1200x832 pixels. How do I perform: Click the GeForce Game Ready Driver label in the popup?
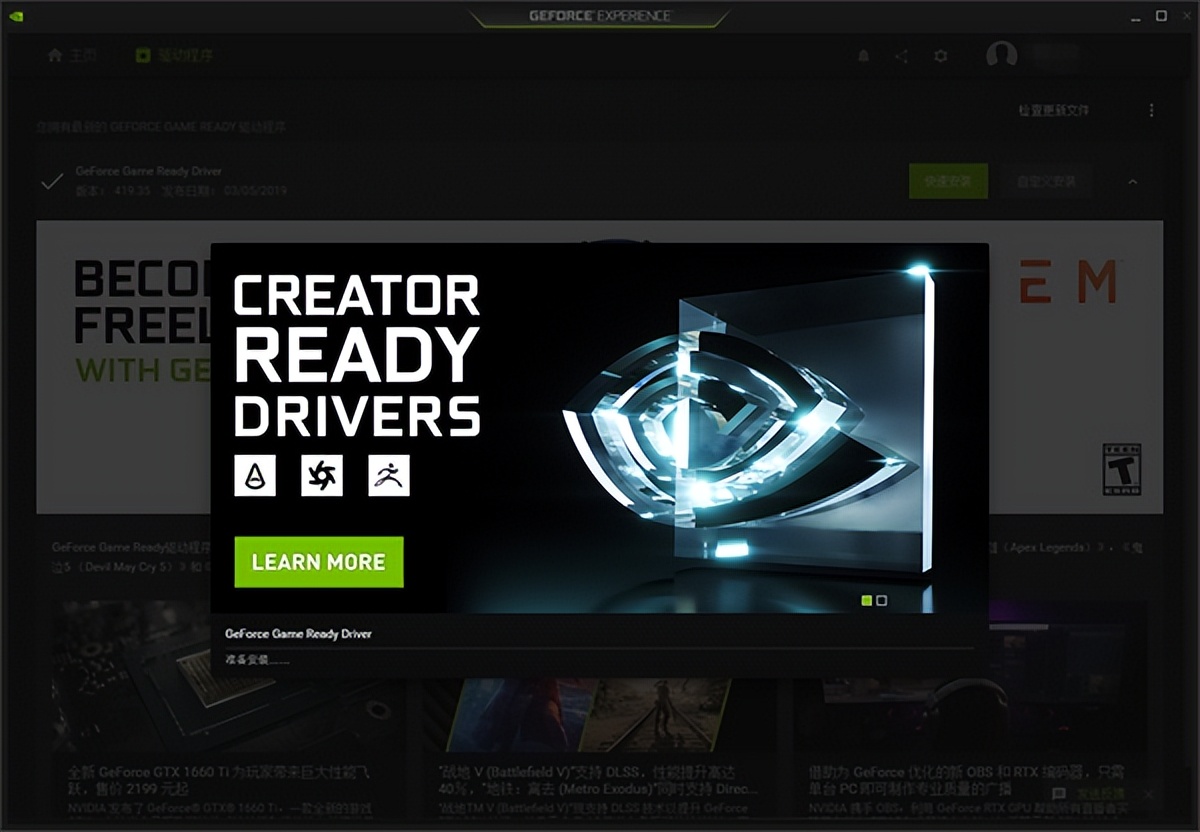(298, 634)
